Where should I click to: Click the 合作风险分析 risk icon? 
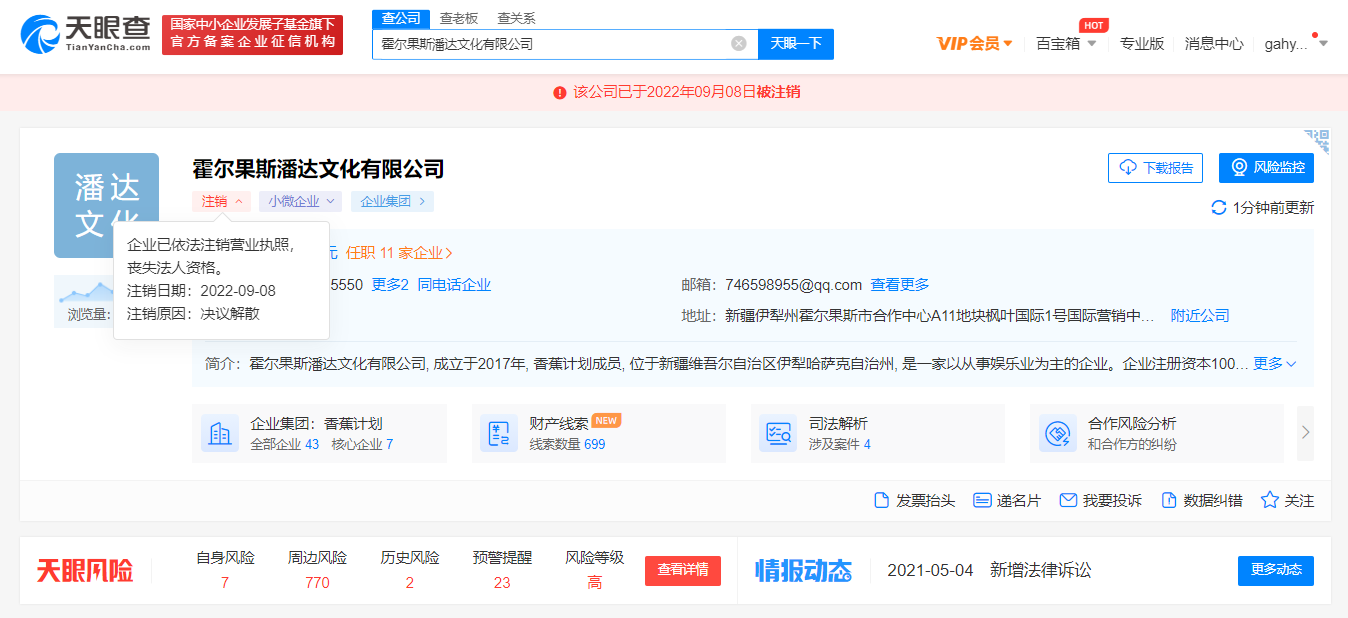tap(1057, 434)
